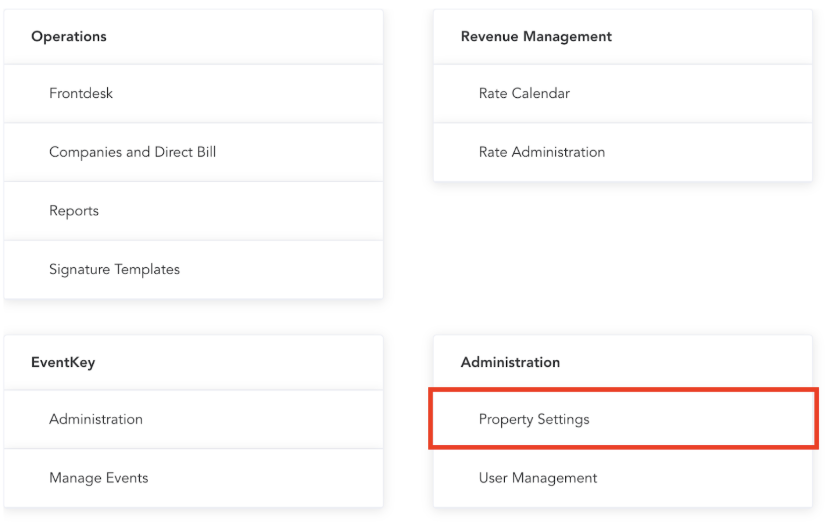Click the Revenue Management section header

pyautogui.click(x=536, y=36)
